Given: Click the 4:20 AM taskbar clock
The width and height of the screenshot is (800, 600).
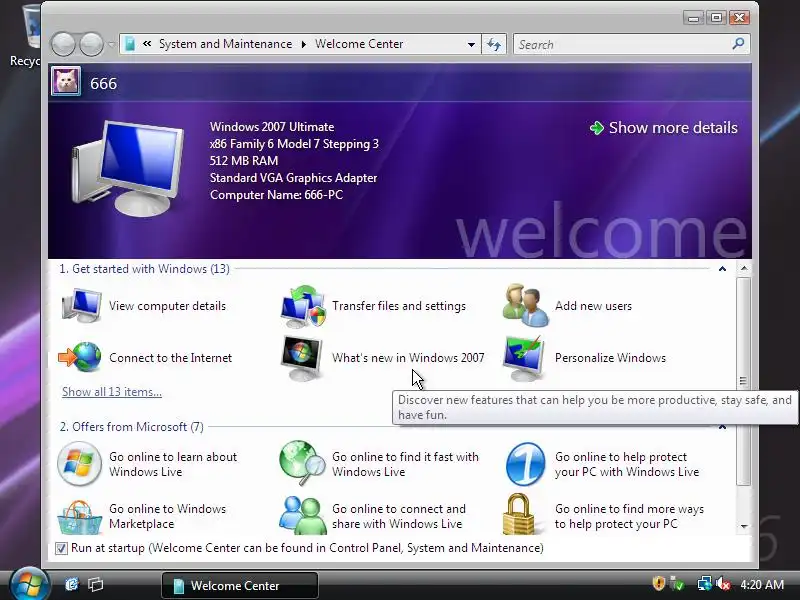Looking at the screenshot, I should point(762,584).
